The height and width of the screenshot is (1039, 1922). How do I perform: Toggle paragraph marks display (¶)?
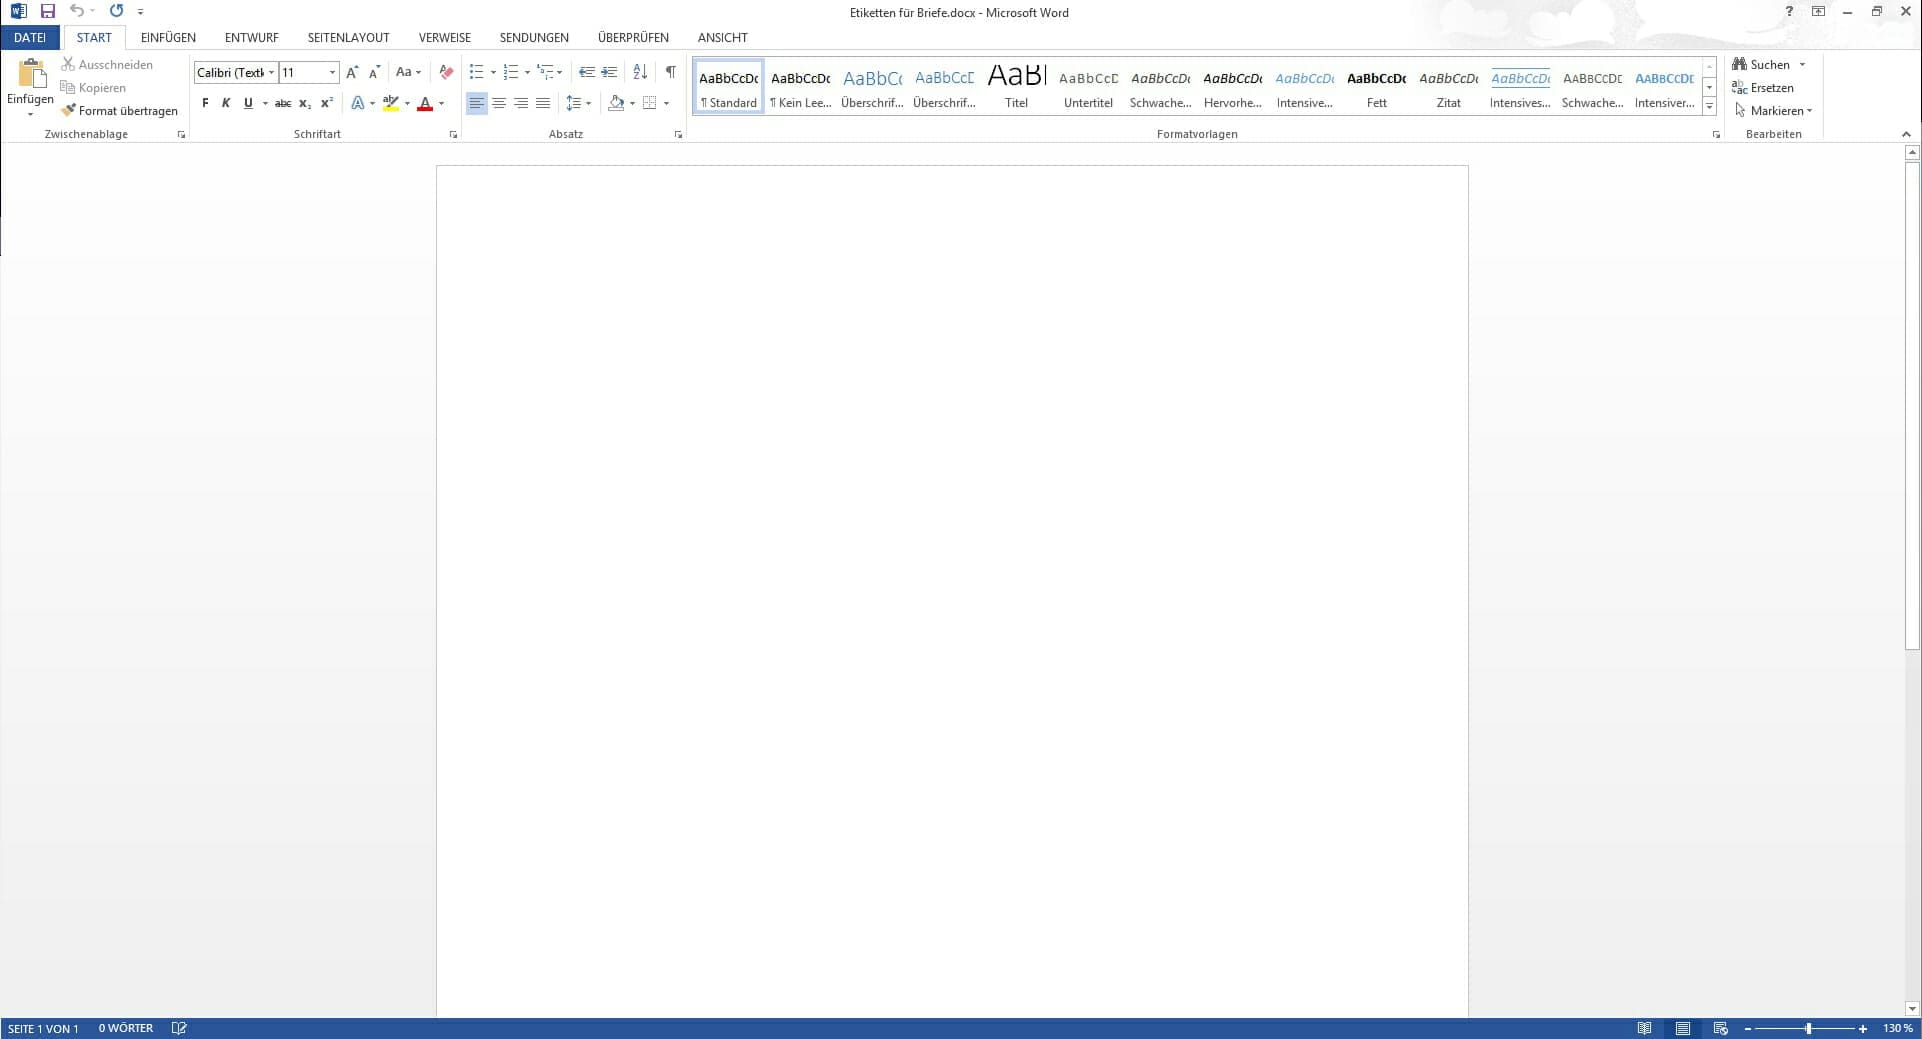click(x=670, y=72)
